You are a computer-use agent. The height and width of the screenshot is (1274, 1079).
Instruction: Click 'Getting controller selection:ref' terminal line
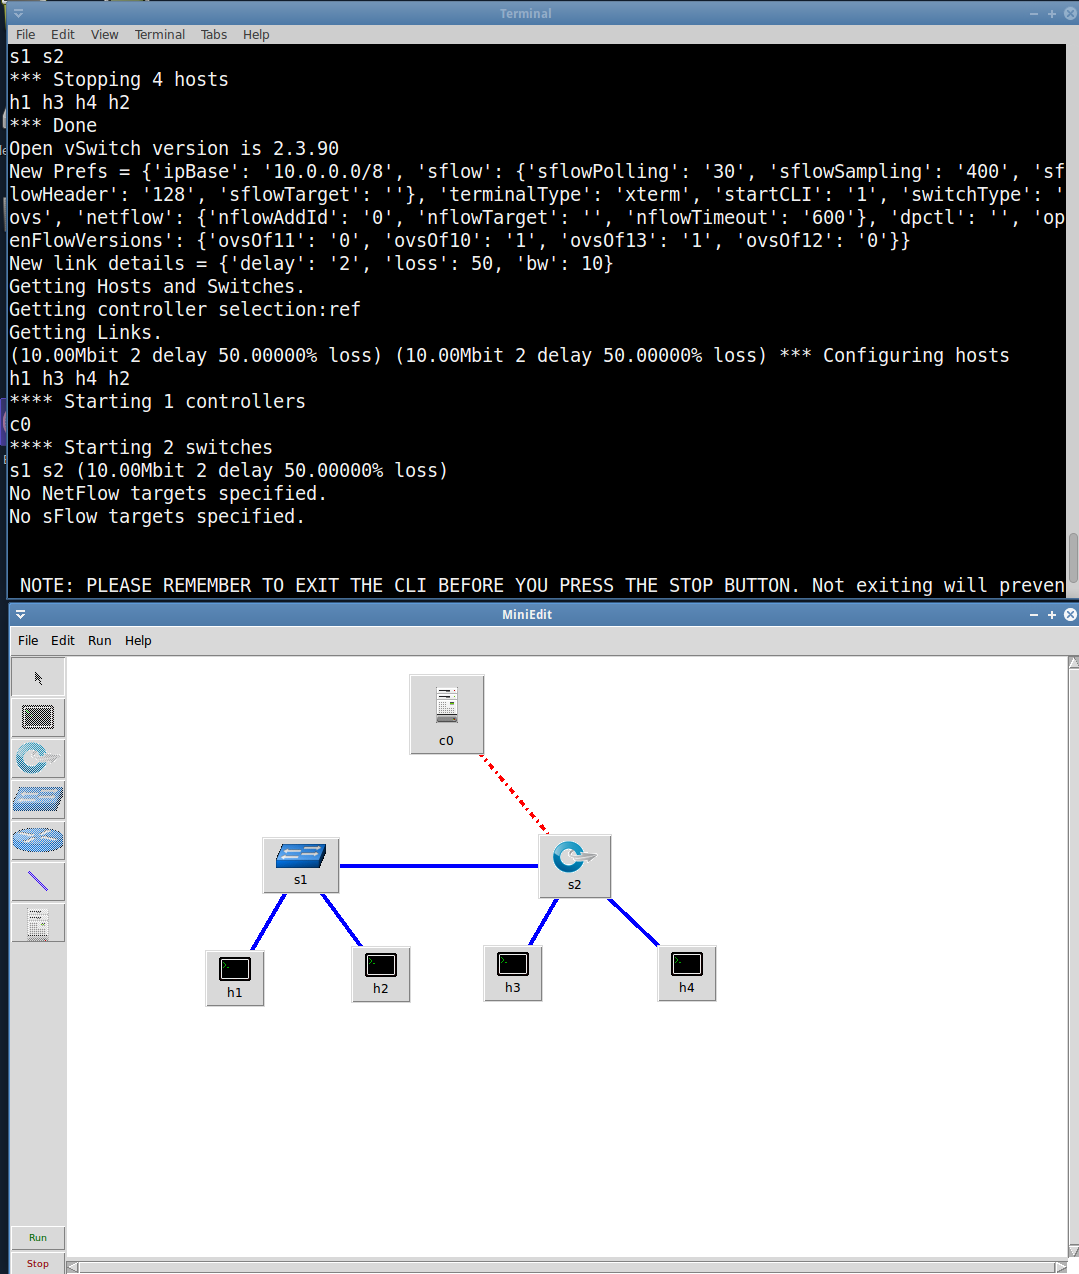coord(185,309)
